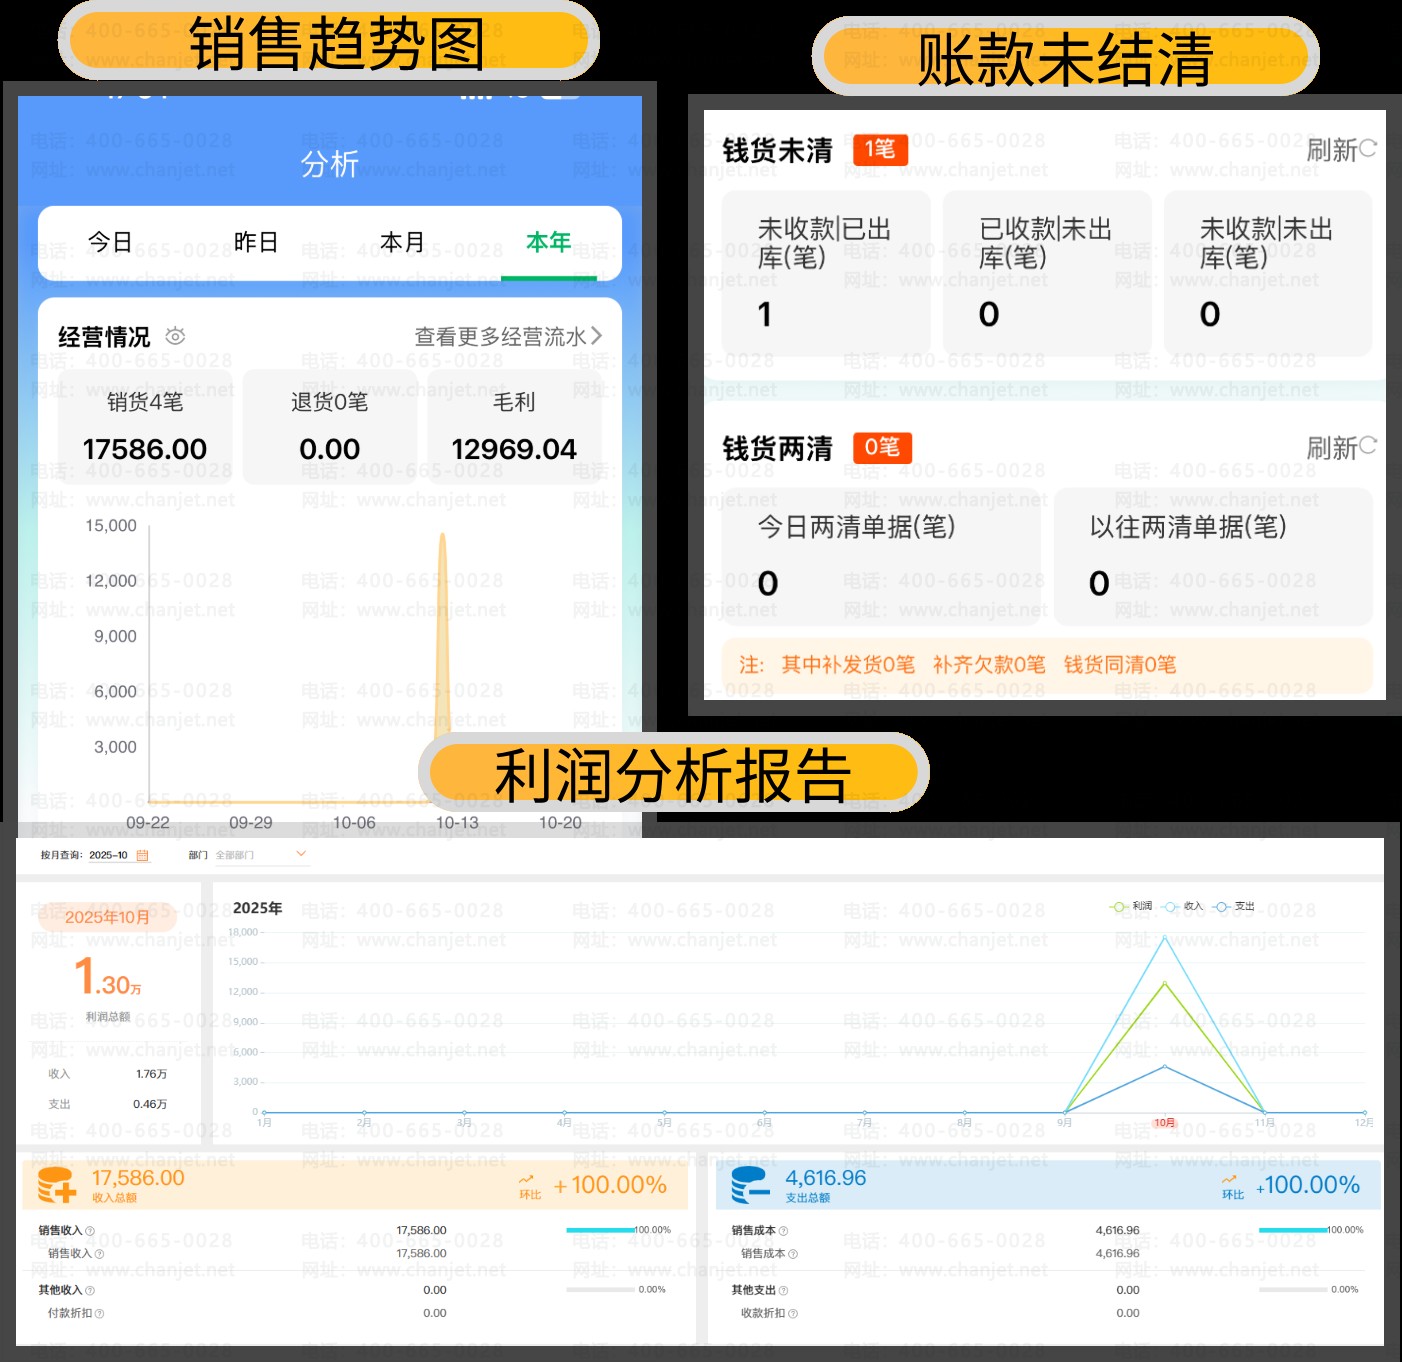Click help icon next to 销售成本 bold heading
This screenshot has width=1402, height=1362.
click(x=783, y=1231)
